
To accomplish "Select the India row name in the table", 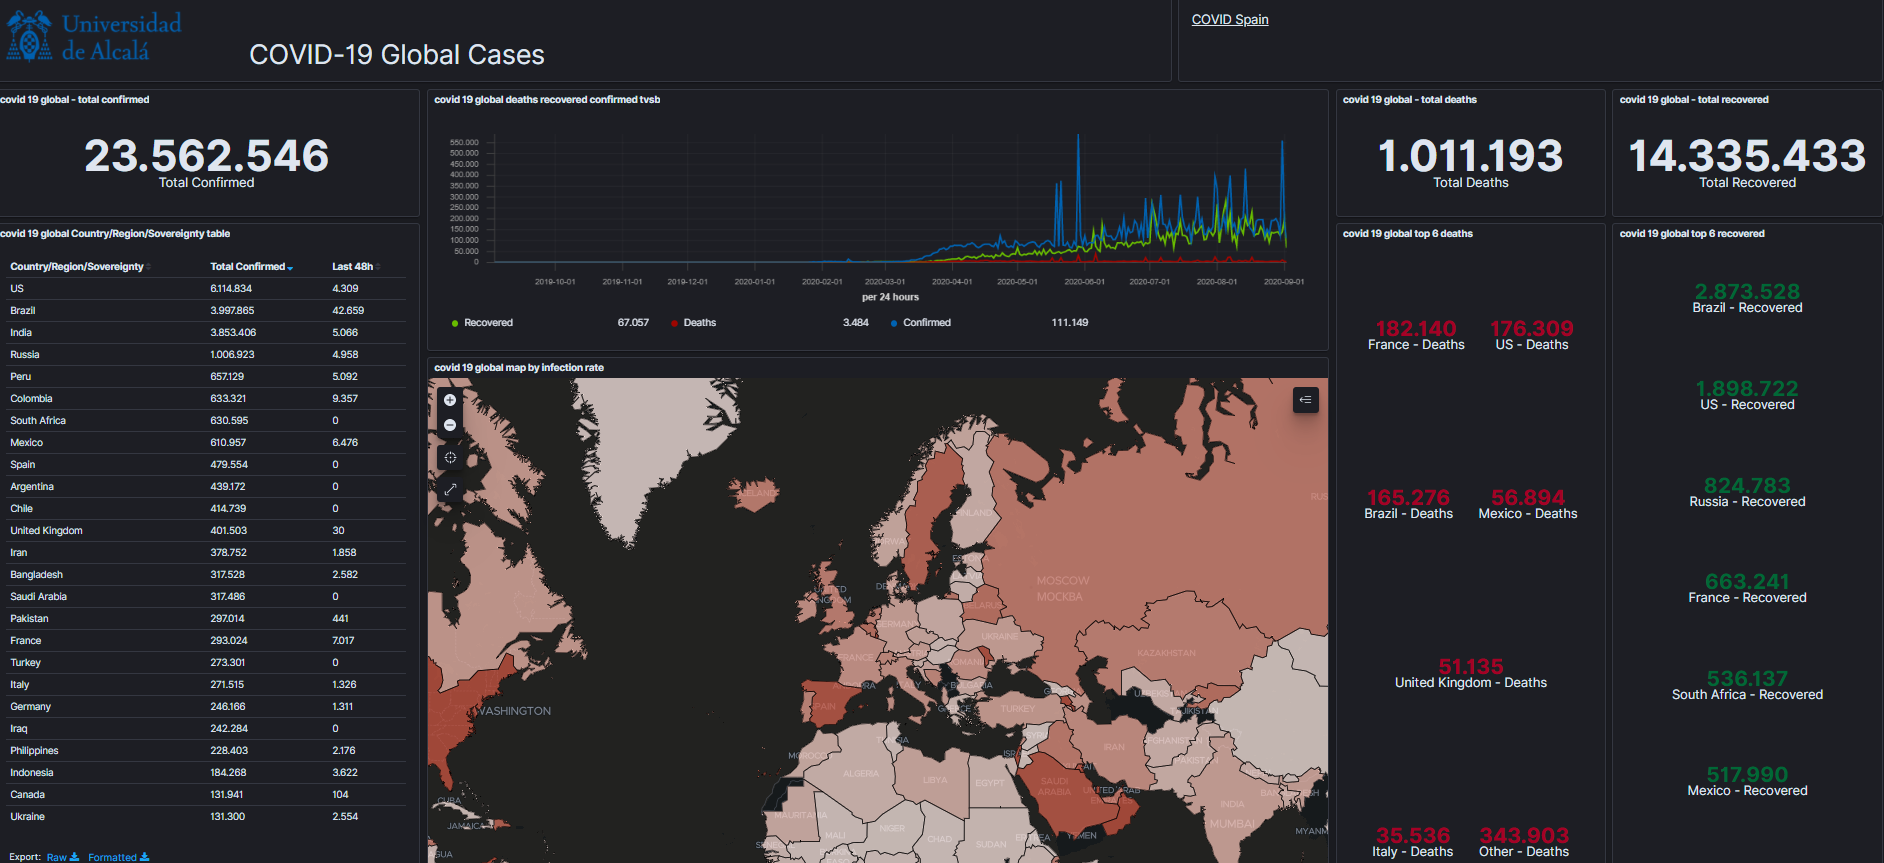I will [21, 333].
